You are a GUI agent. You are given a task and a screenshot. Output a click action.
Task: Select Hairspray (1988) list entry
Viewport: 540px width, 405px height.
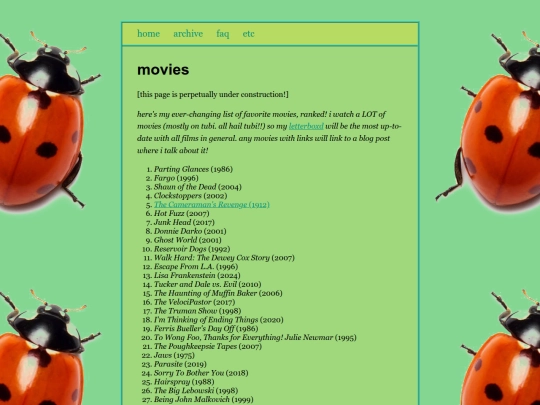pyautogui.click(x=184, y=382)
